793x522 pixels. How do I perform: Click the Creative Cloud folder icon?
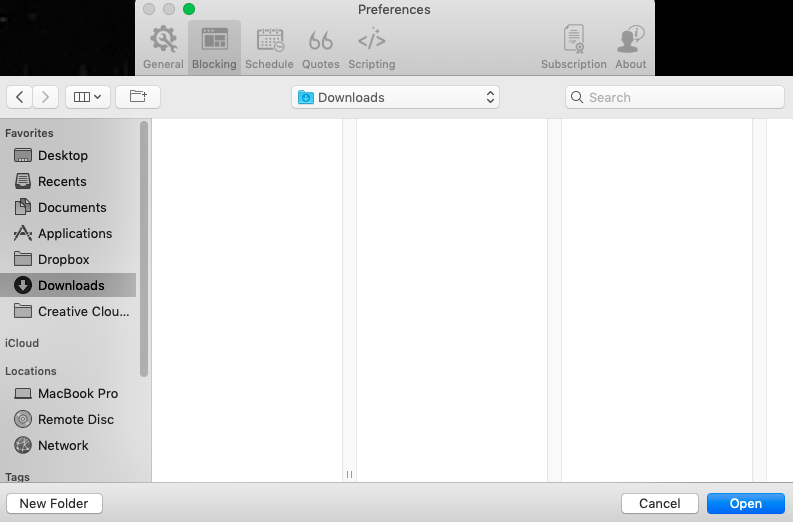pos(23,311)
